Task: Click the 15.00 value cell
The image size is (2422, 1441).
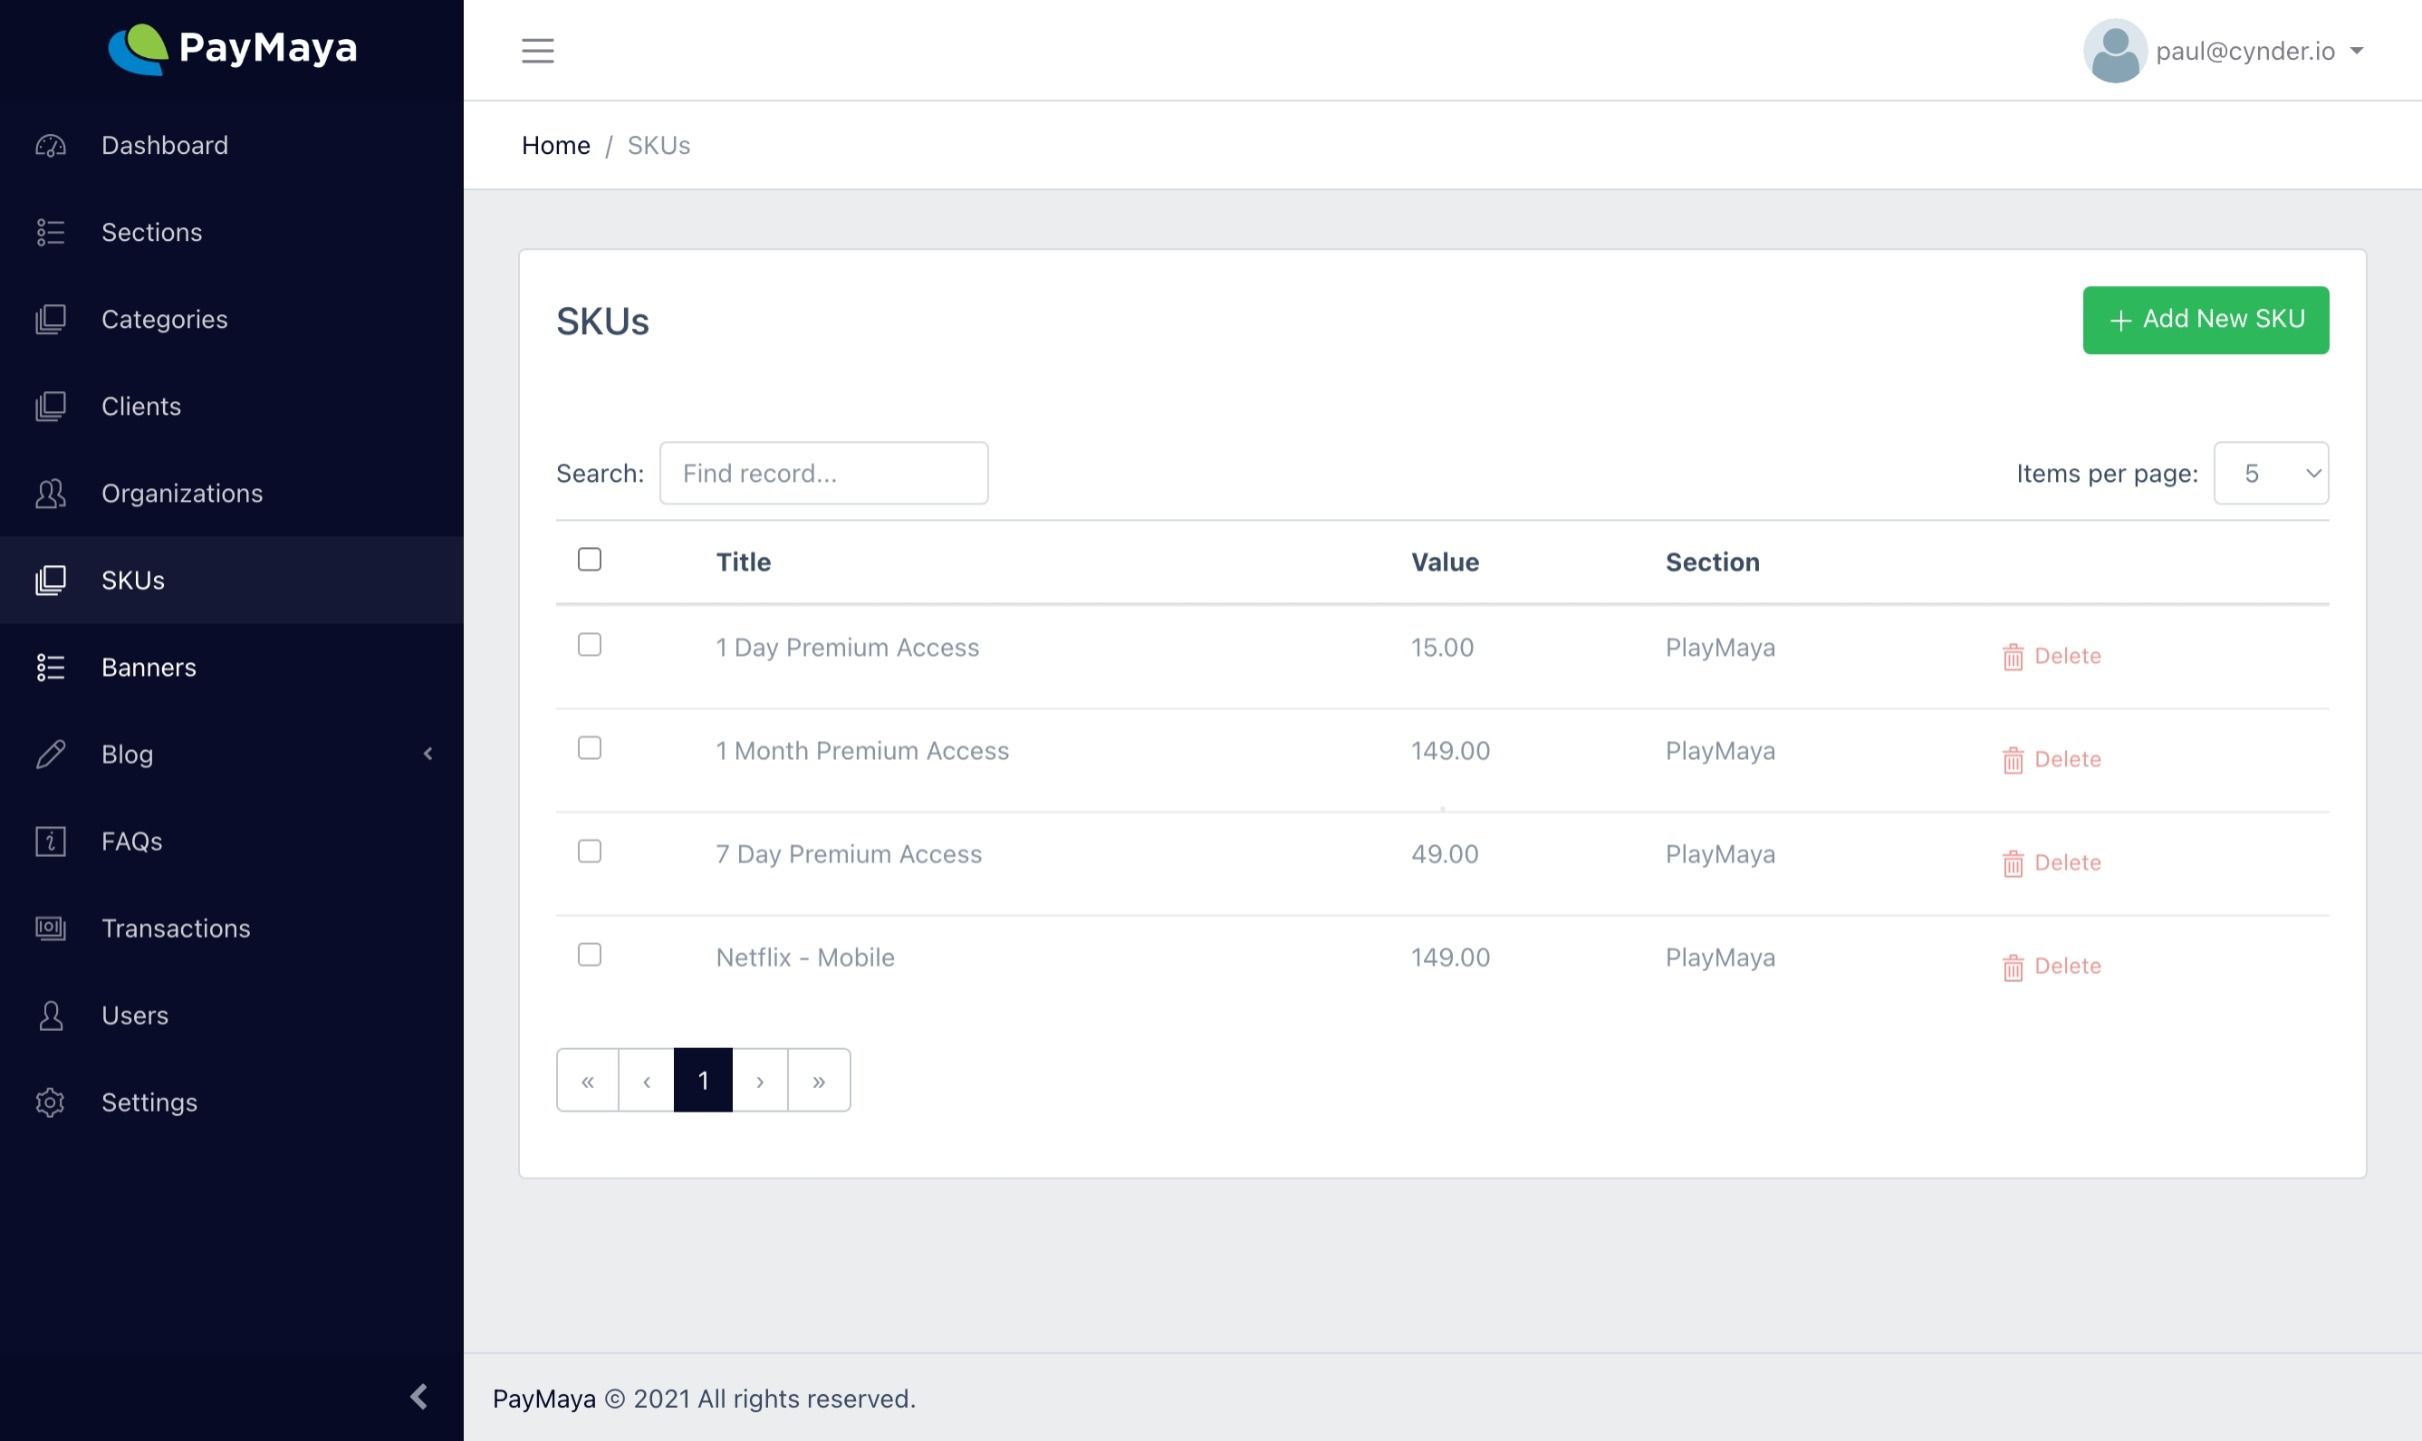Action: point(1443,647)
